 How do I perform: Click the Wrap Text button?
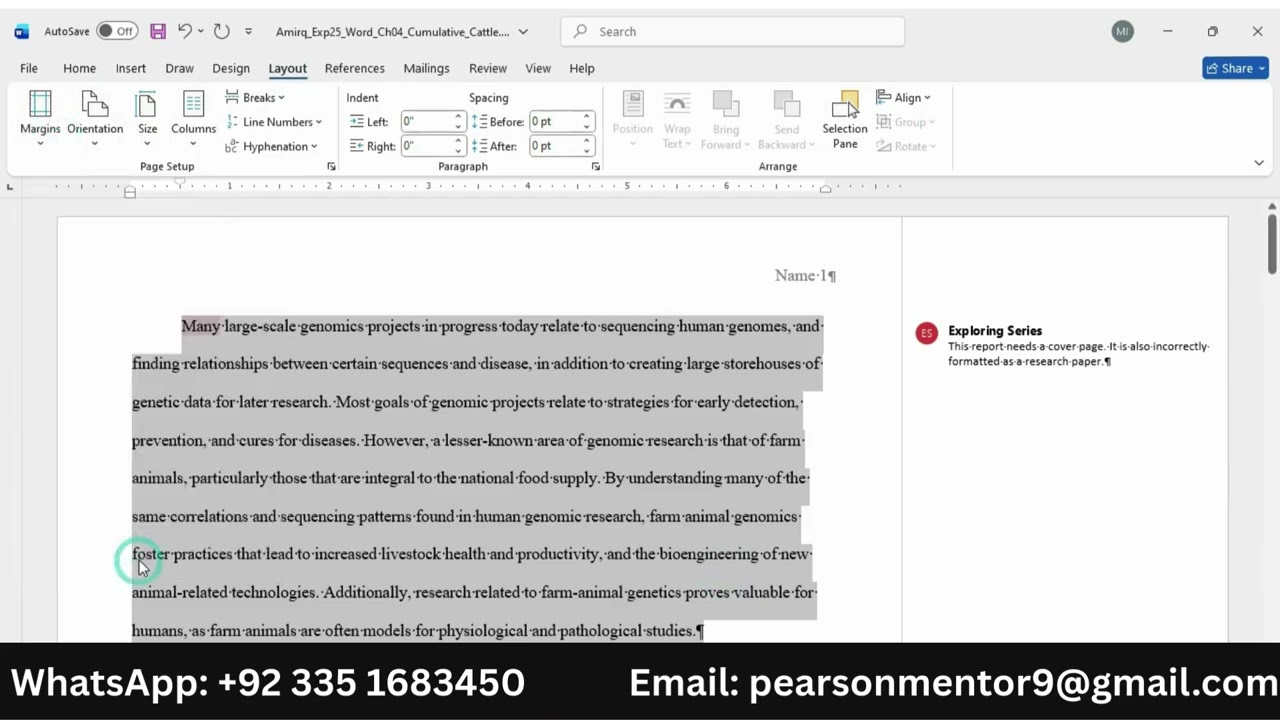tap(677, 119)
